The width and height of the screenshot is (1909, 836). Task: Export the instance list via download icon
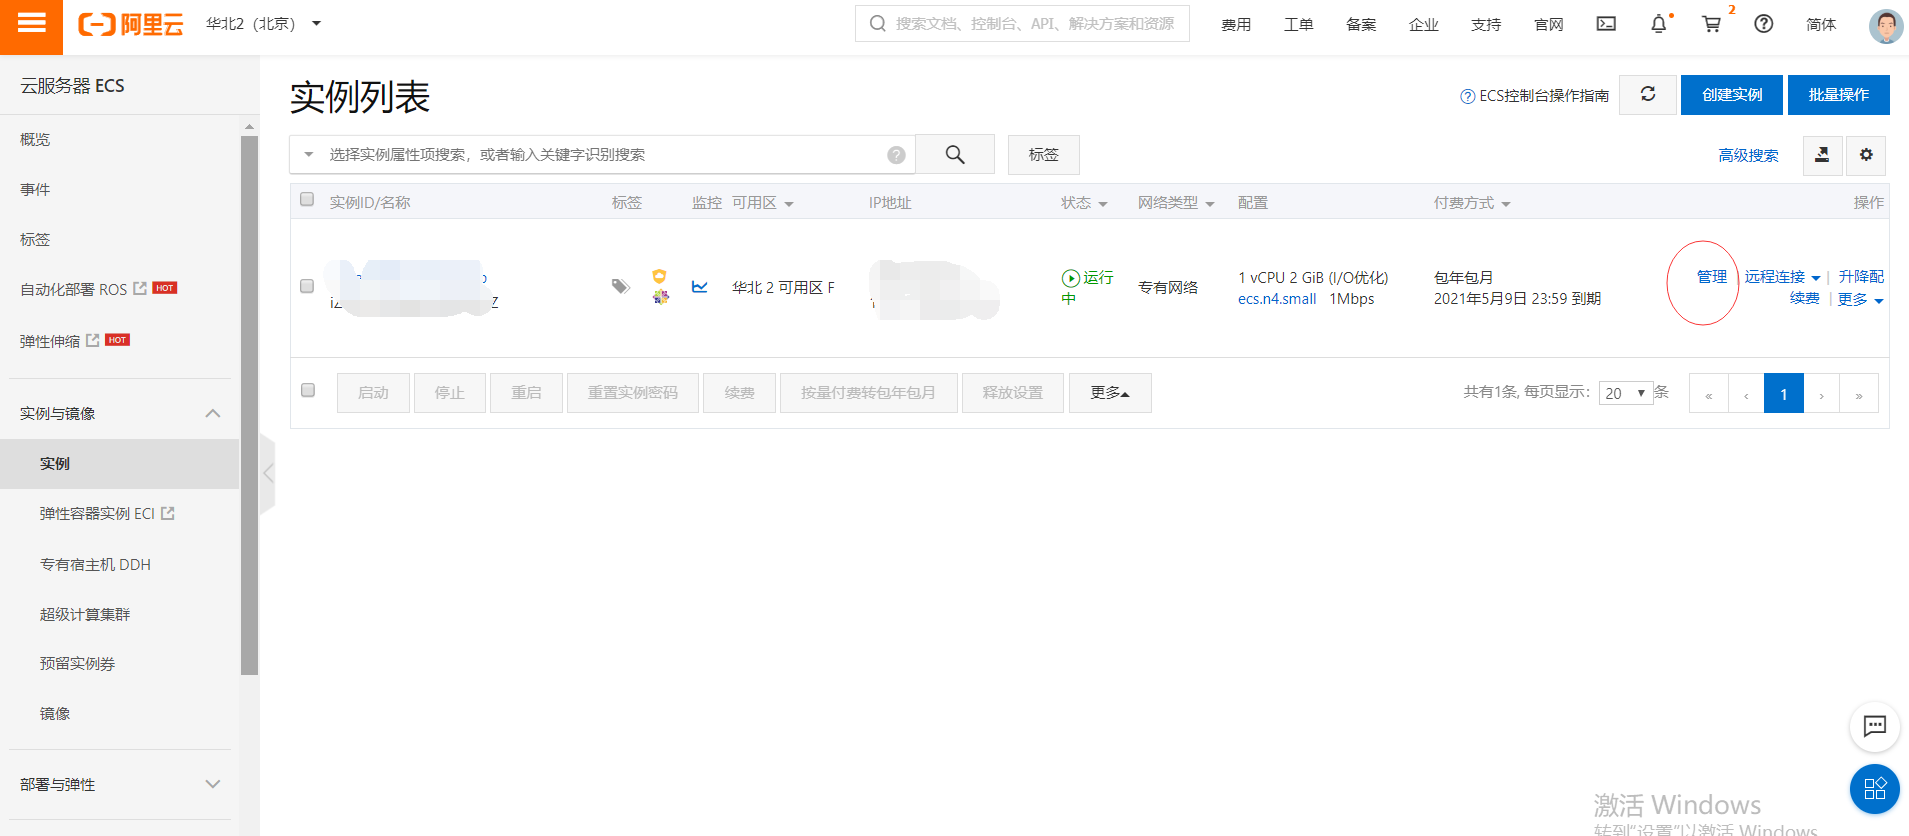coord(1822,155)
